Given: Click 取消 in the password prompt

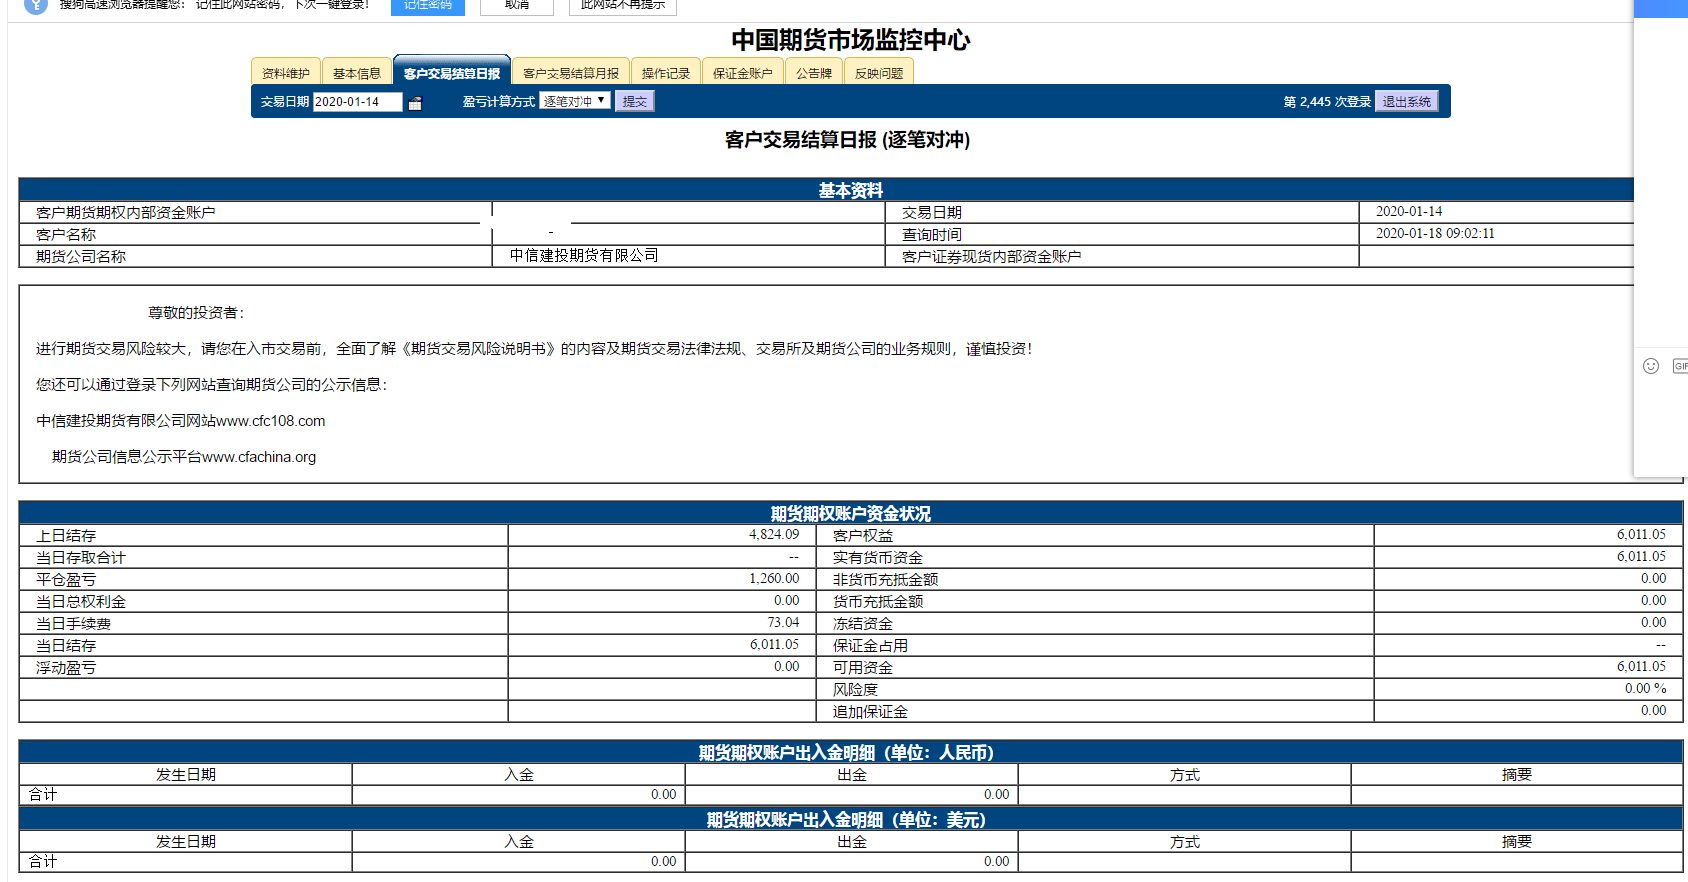Looking at the screenshot, I should (x=517, y=6).
